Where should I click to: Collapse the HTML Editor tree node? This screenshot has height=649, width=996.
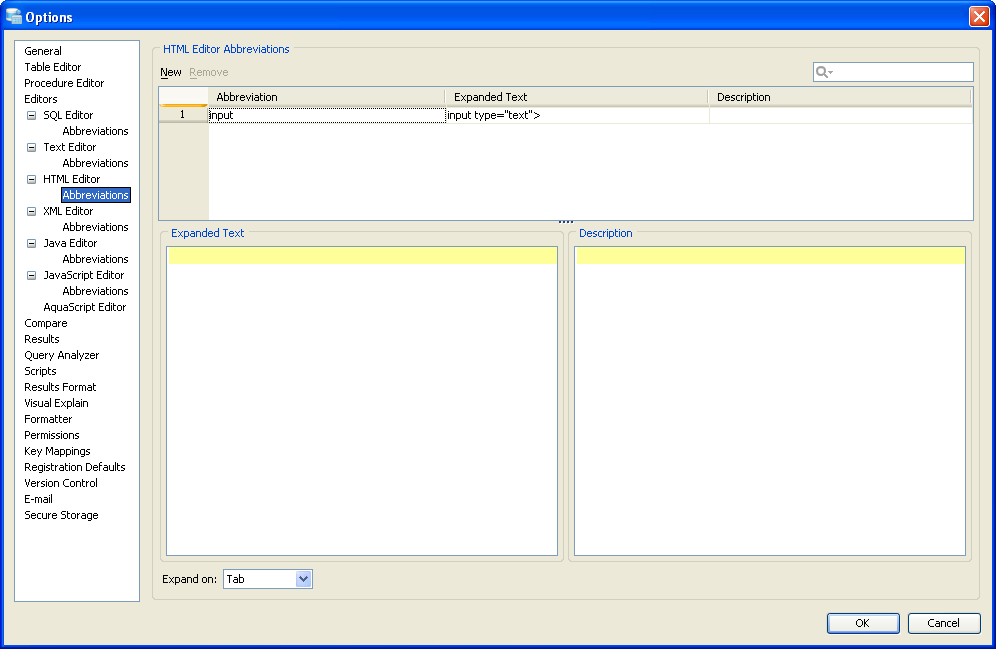tap(31, 179)
